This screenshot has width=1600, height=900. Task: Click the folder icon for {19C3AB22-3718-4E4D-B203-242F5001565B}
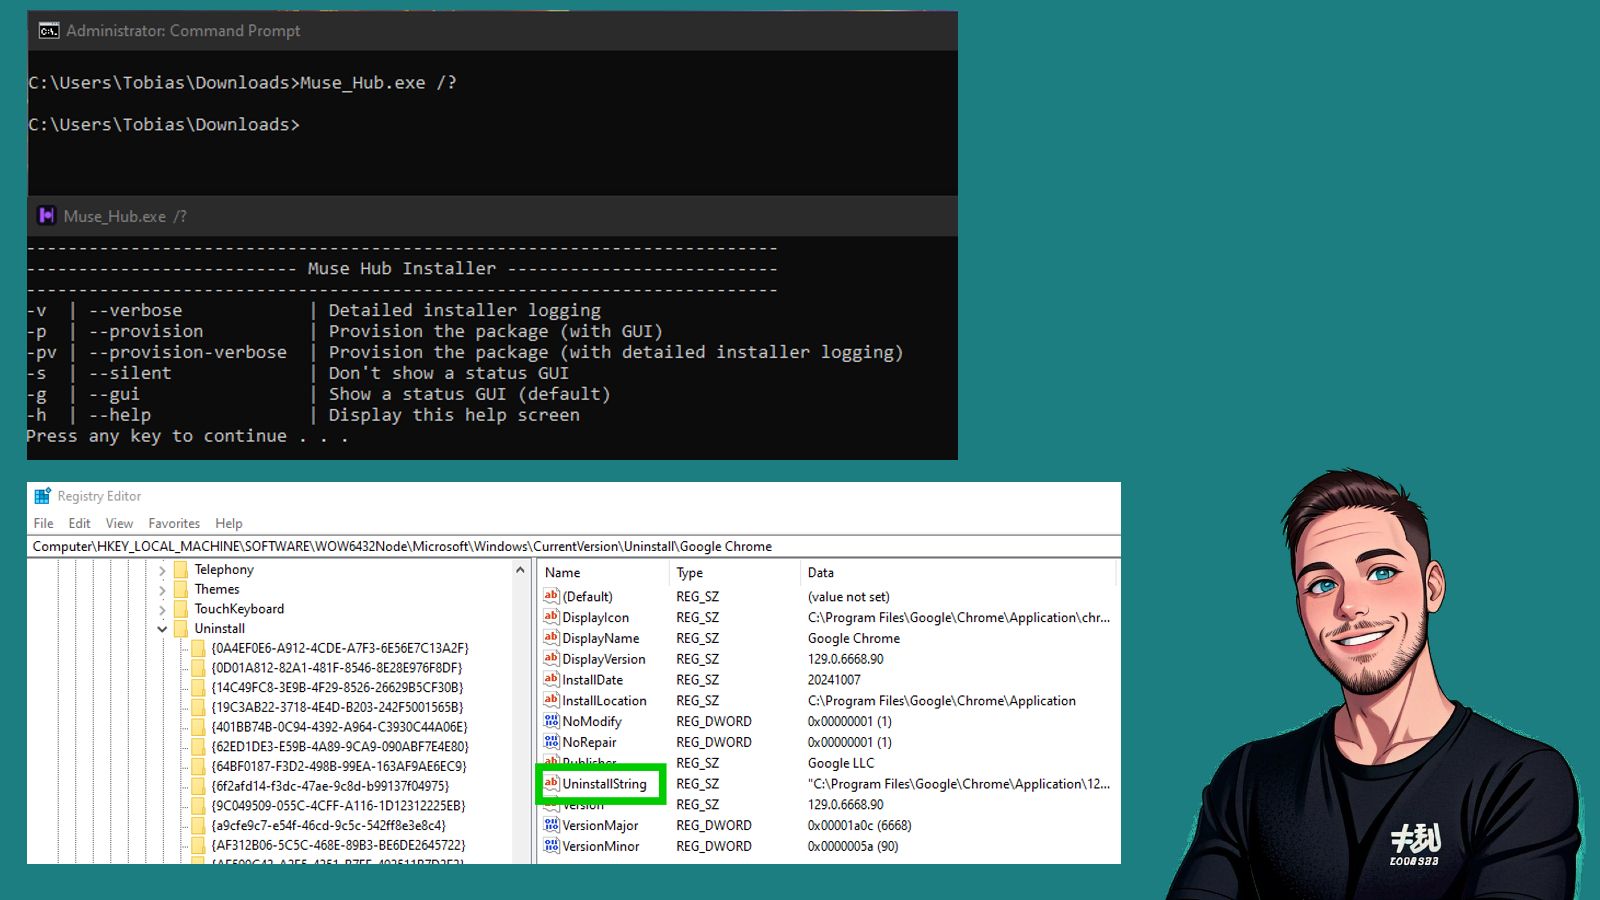tap(198, 707)
